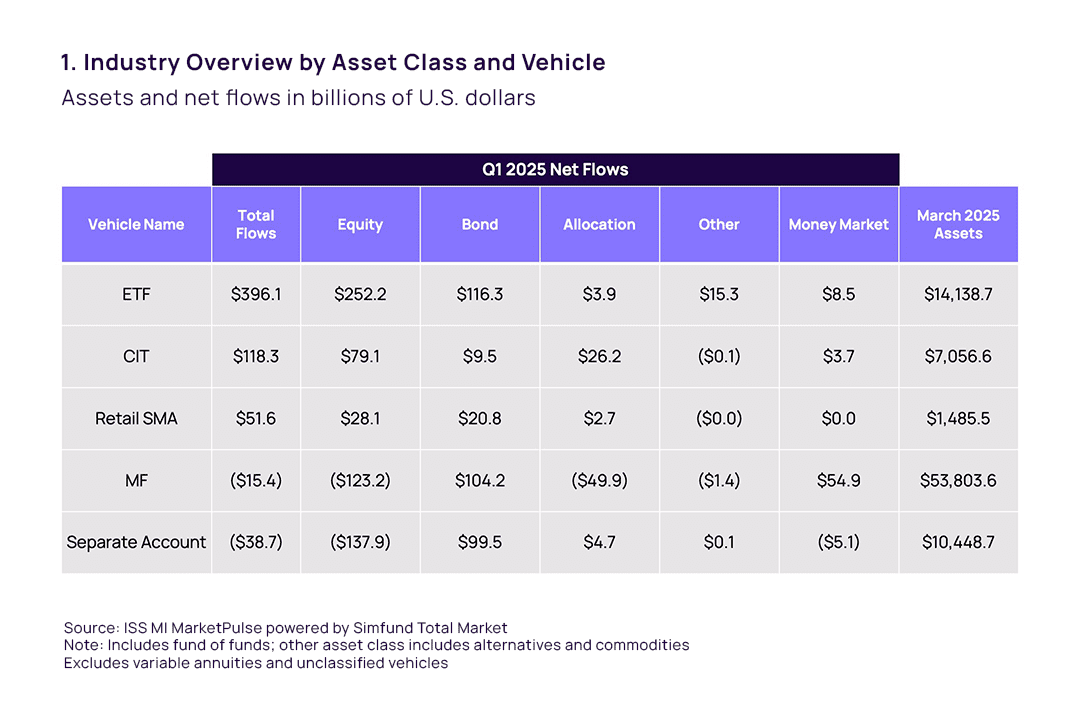Image resolution: width=1080 pixels, height=728 pixels.
Task: Select the Vehicle Name column header
Action: tap(136, 225)
